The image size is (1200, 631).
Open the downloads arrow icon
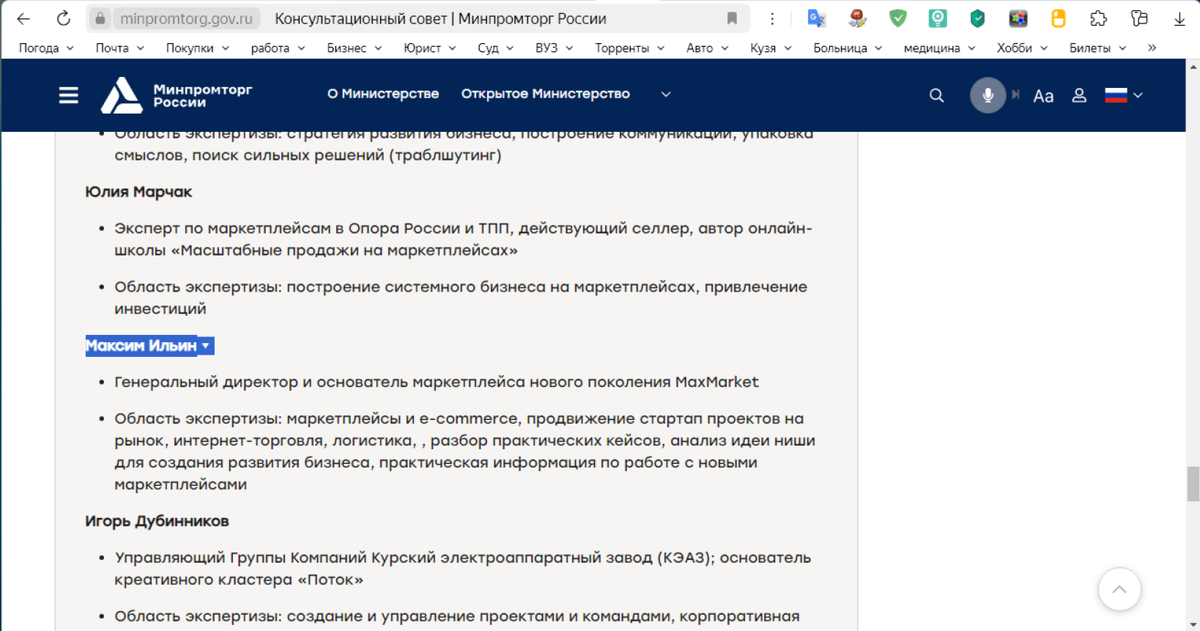(x=1178, y=18)
